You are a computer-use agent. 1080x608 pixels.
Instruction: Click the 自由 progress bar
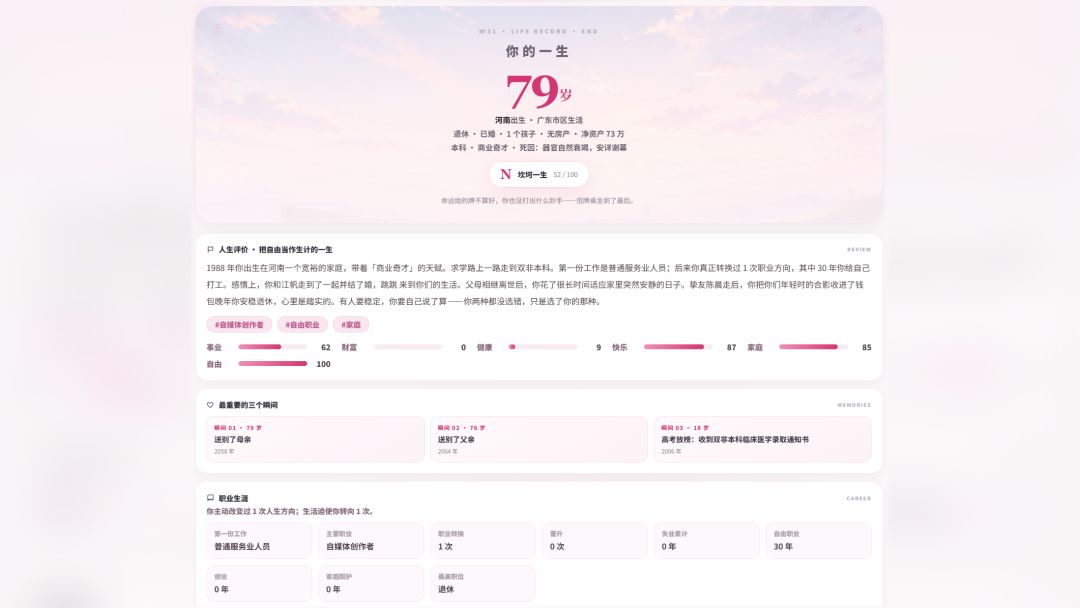tap(273, 364)
